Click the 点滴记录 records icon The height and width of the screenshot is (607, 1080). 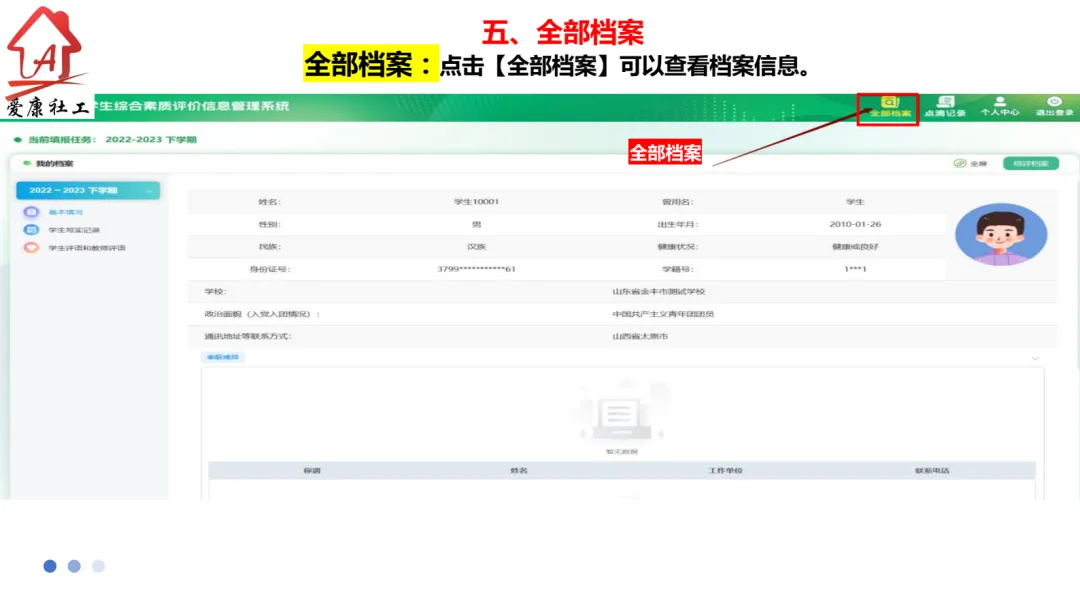click(944, 104)
